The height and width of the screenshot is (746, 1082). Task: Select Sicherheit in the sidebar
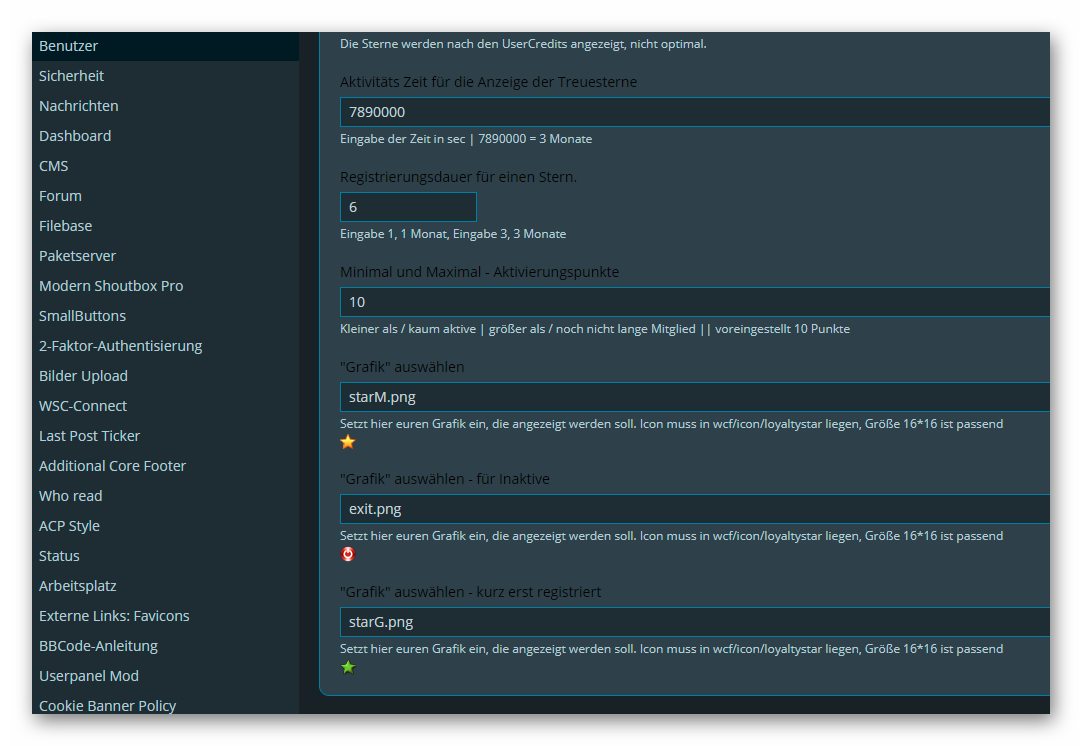tap(71, 76)
